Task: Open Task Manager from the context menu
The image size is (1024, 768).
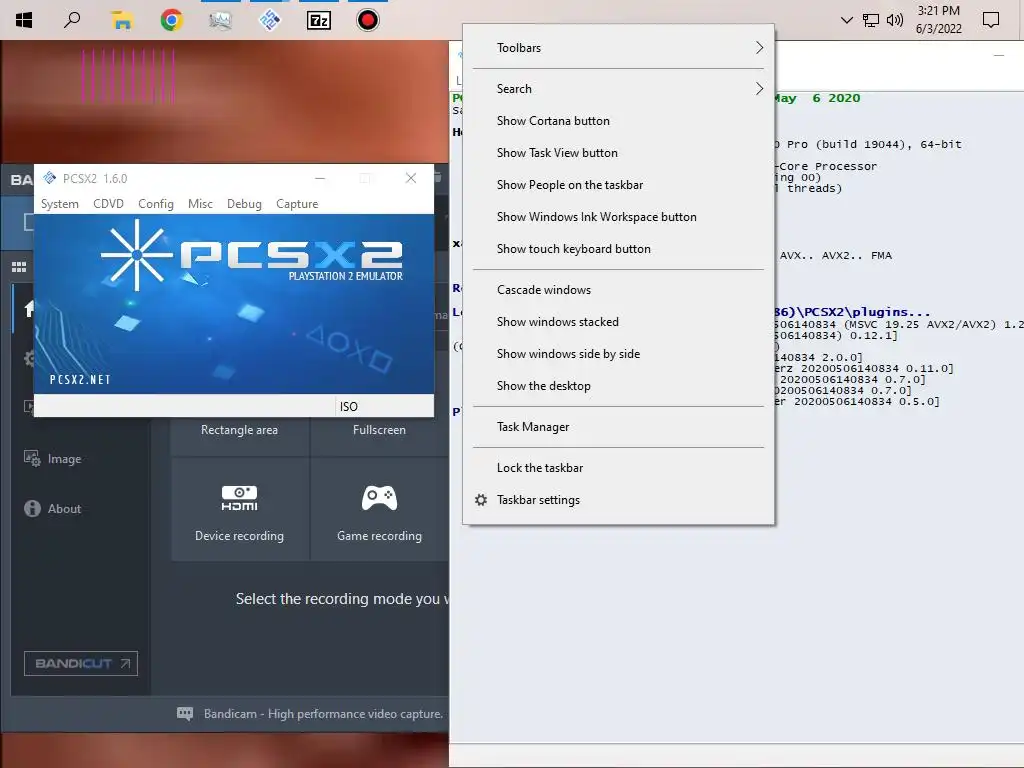Action: coord(618,427)
